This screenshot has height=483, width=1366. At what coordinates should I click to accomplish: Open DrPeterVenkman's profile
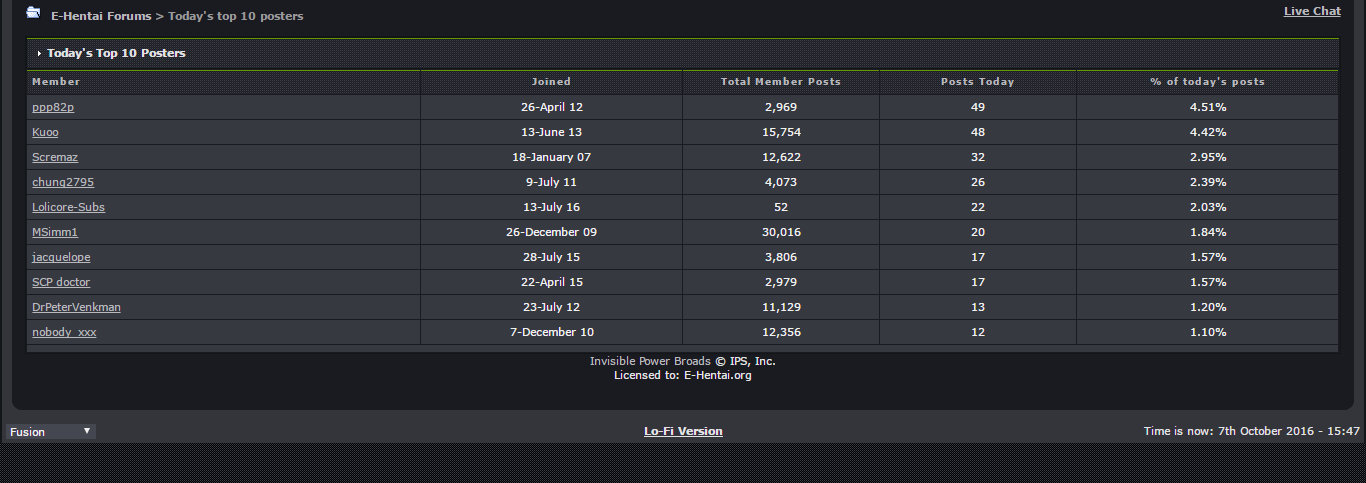pos(76,307)
